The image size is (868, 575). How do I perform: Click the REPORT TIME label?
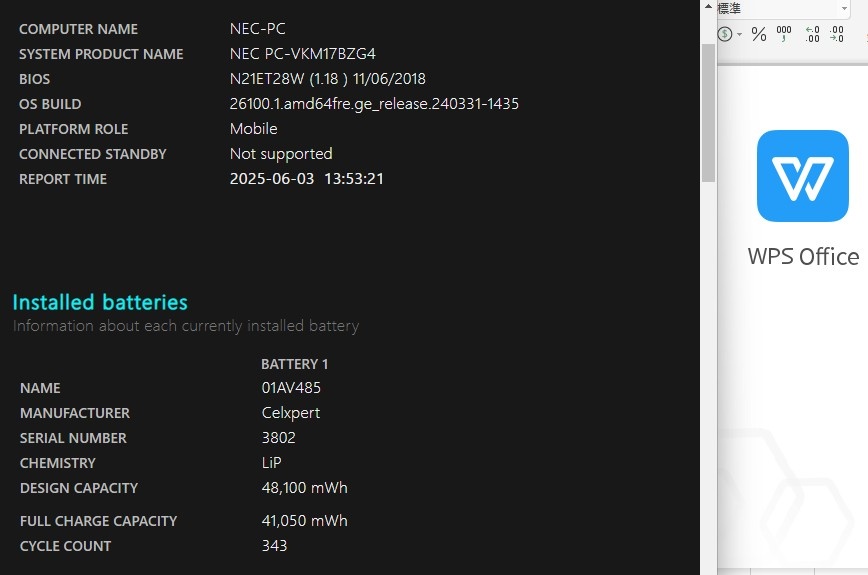(x=63, y=179)
